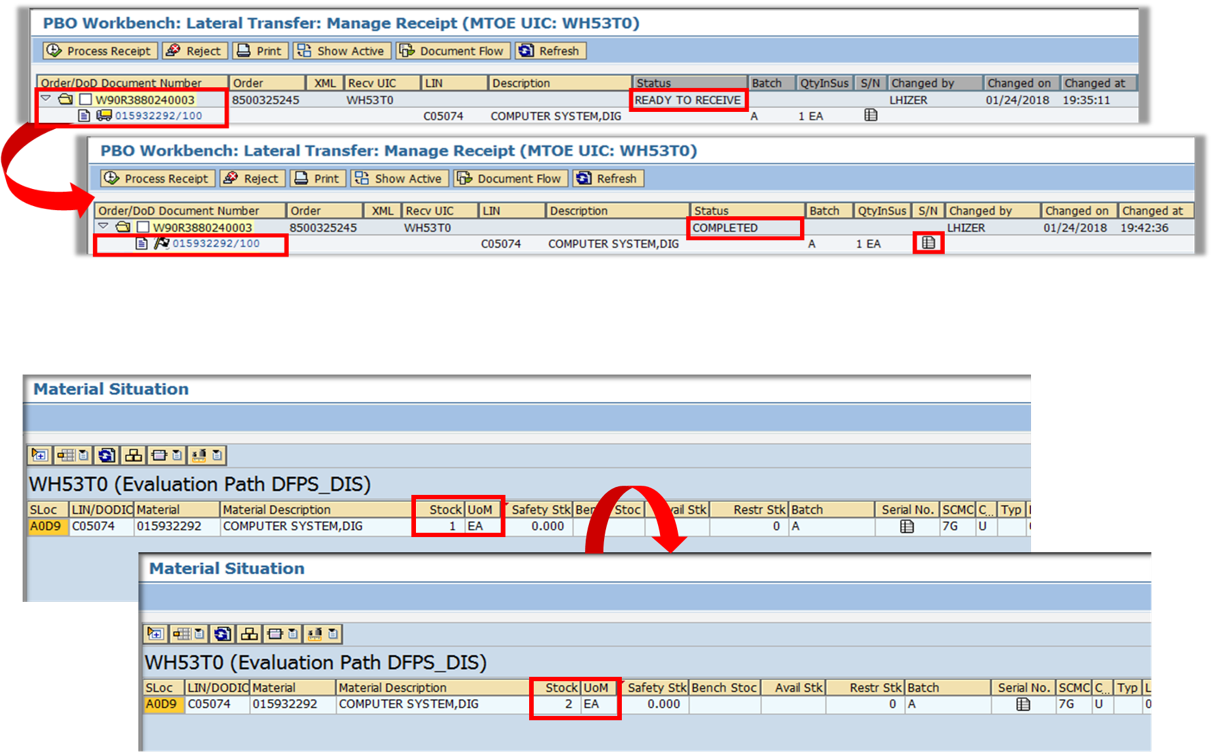This screenshot has height=752, width=1213.
Task: Click Print icon button in top workbench window
Action: pyautogui.click(x=259, y=51)
